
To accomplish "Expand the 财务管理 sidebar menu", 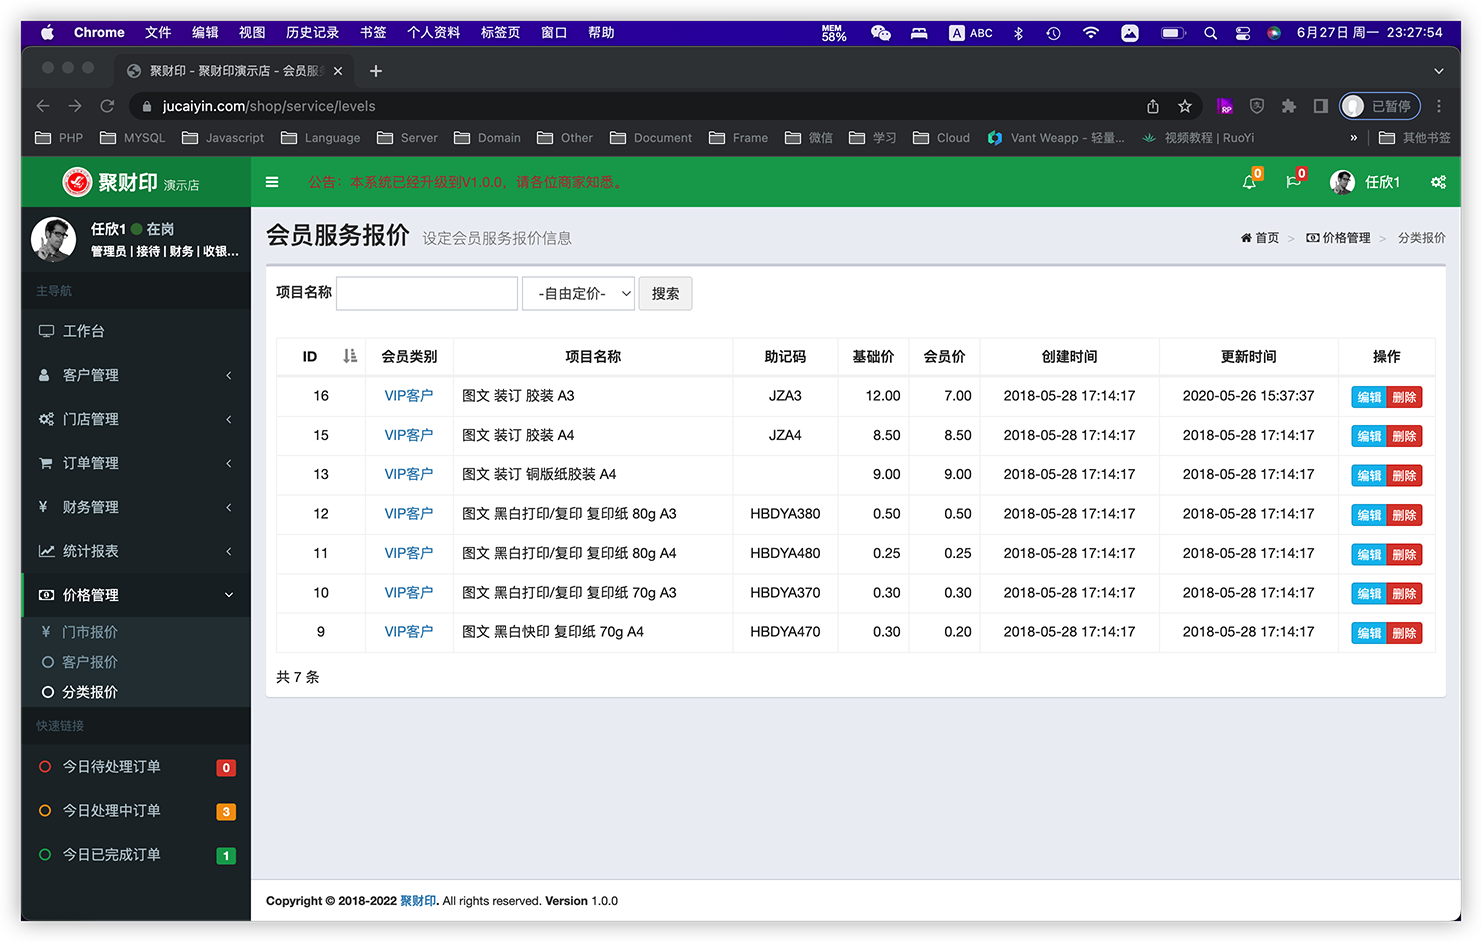I will [136, 507].
